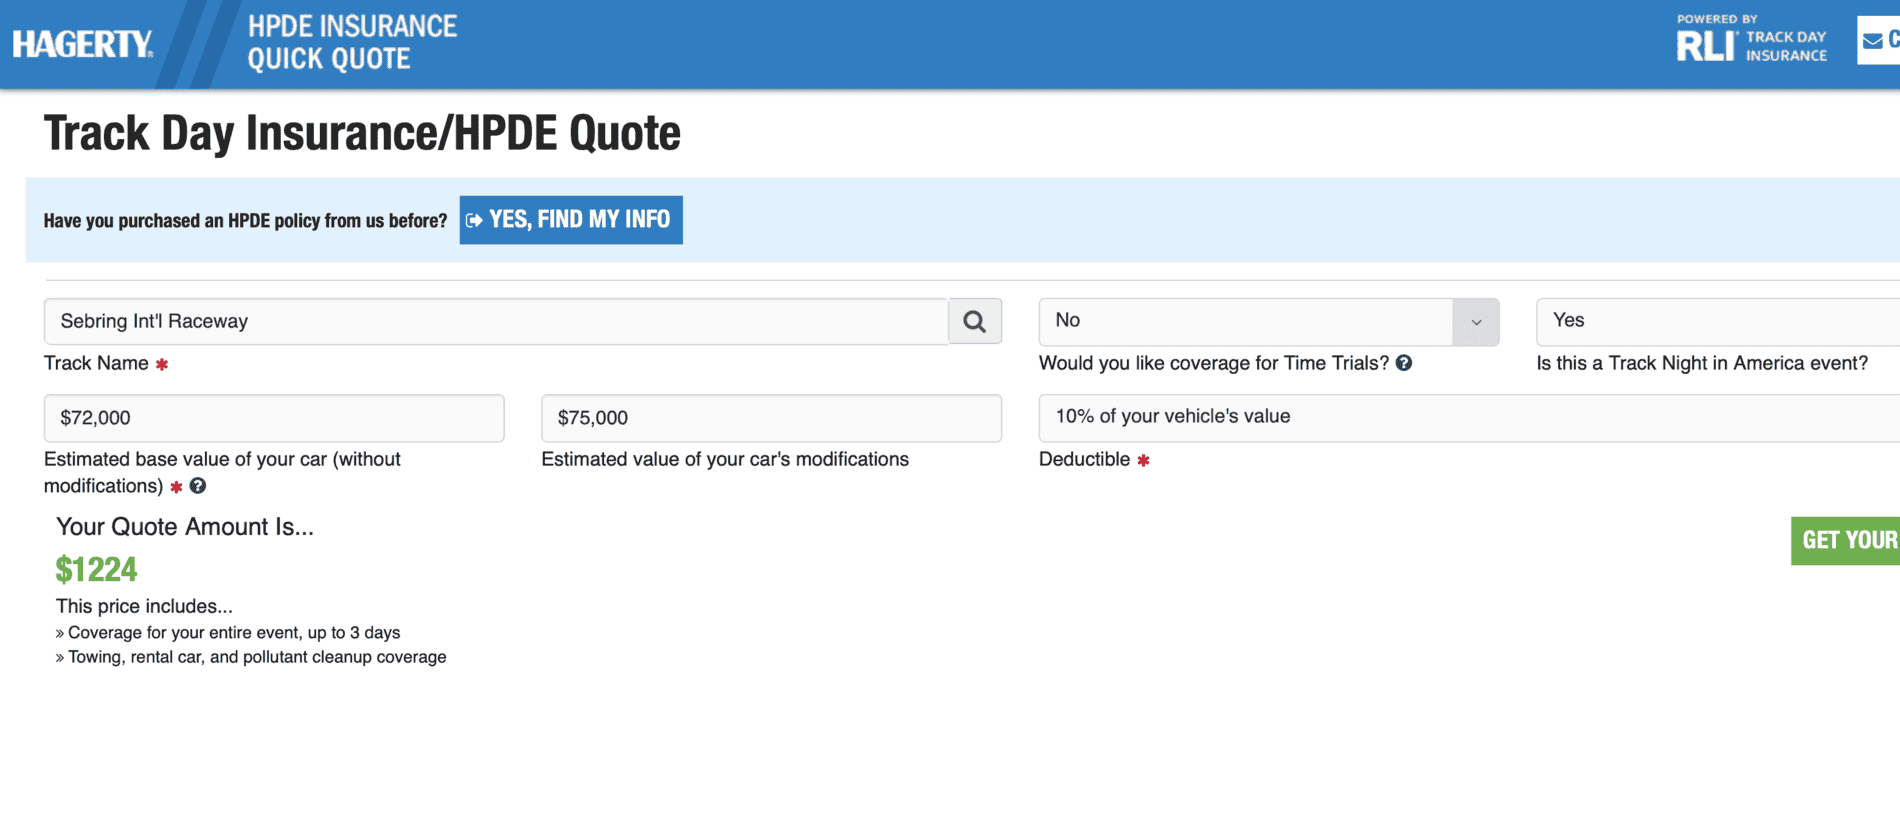Click 'Is this a Track Night in America event?' label
This screenshot has height=817, width=1900.
click(x=1702, y=363)
